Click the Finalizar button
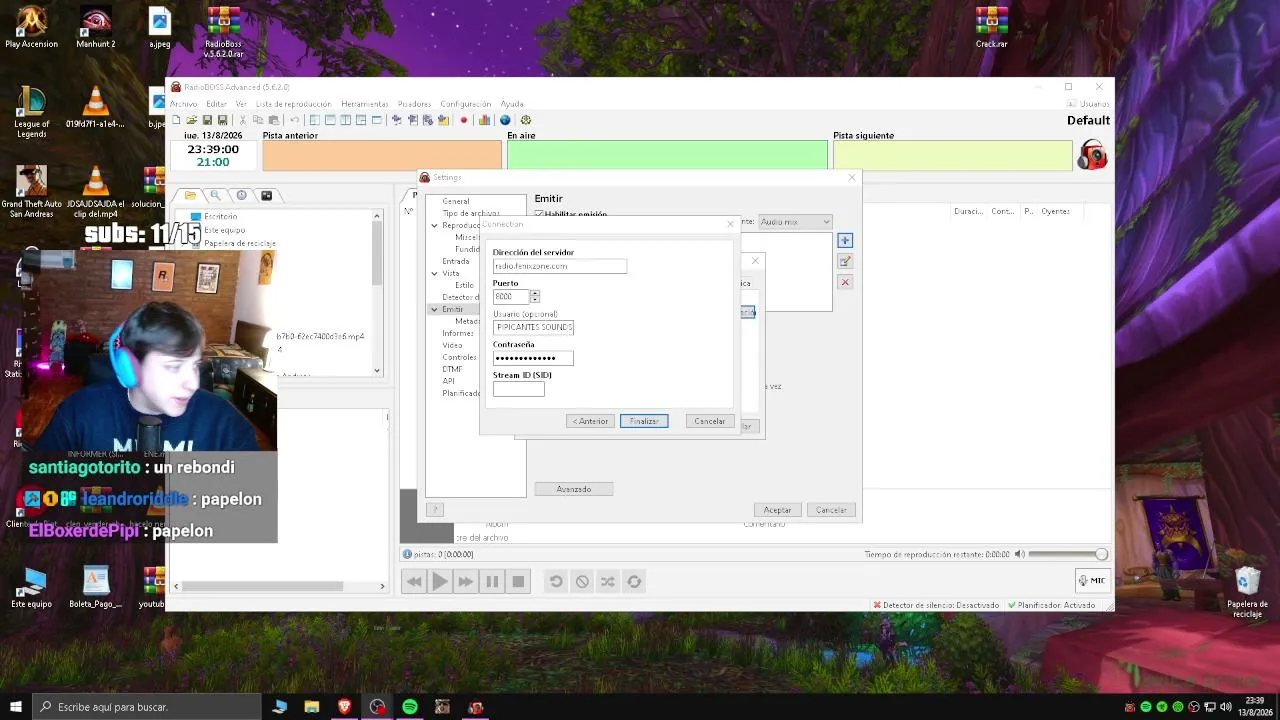The height and width of the screenshot is (720, 1280). [x=644, y=421]
